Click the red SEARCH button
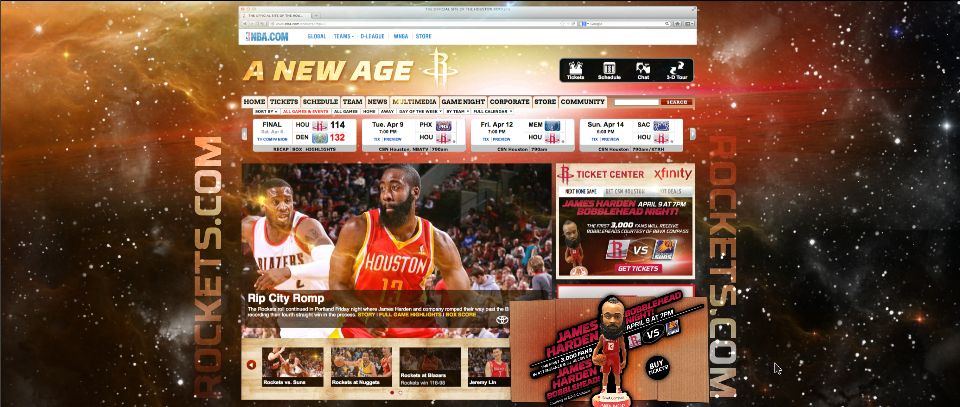Image resolution: width=960 pixels, height=407 pixels. pyautogui.click(x=677, y=102)
